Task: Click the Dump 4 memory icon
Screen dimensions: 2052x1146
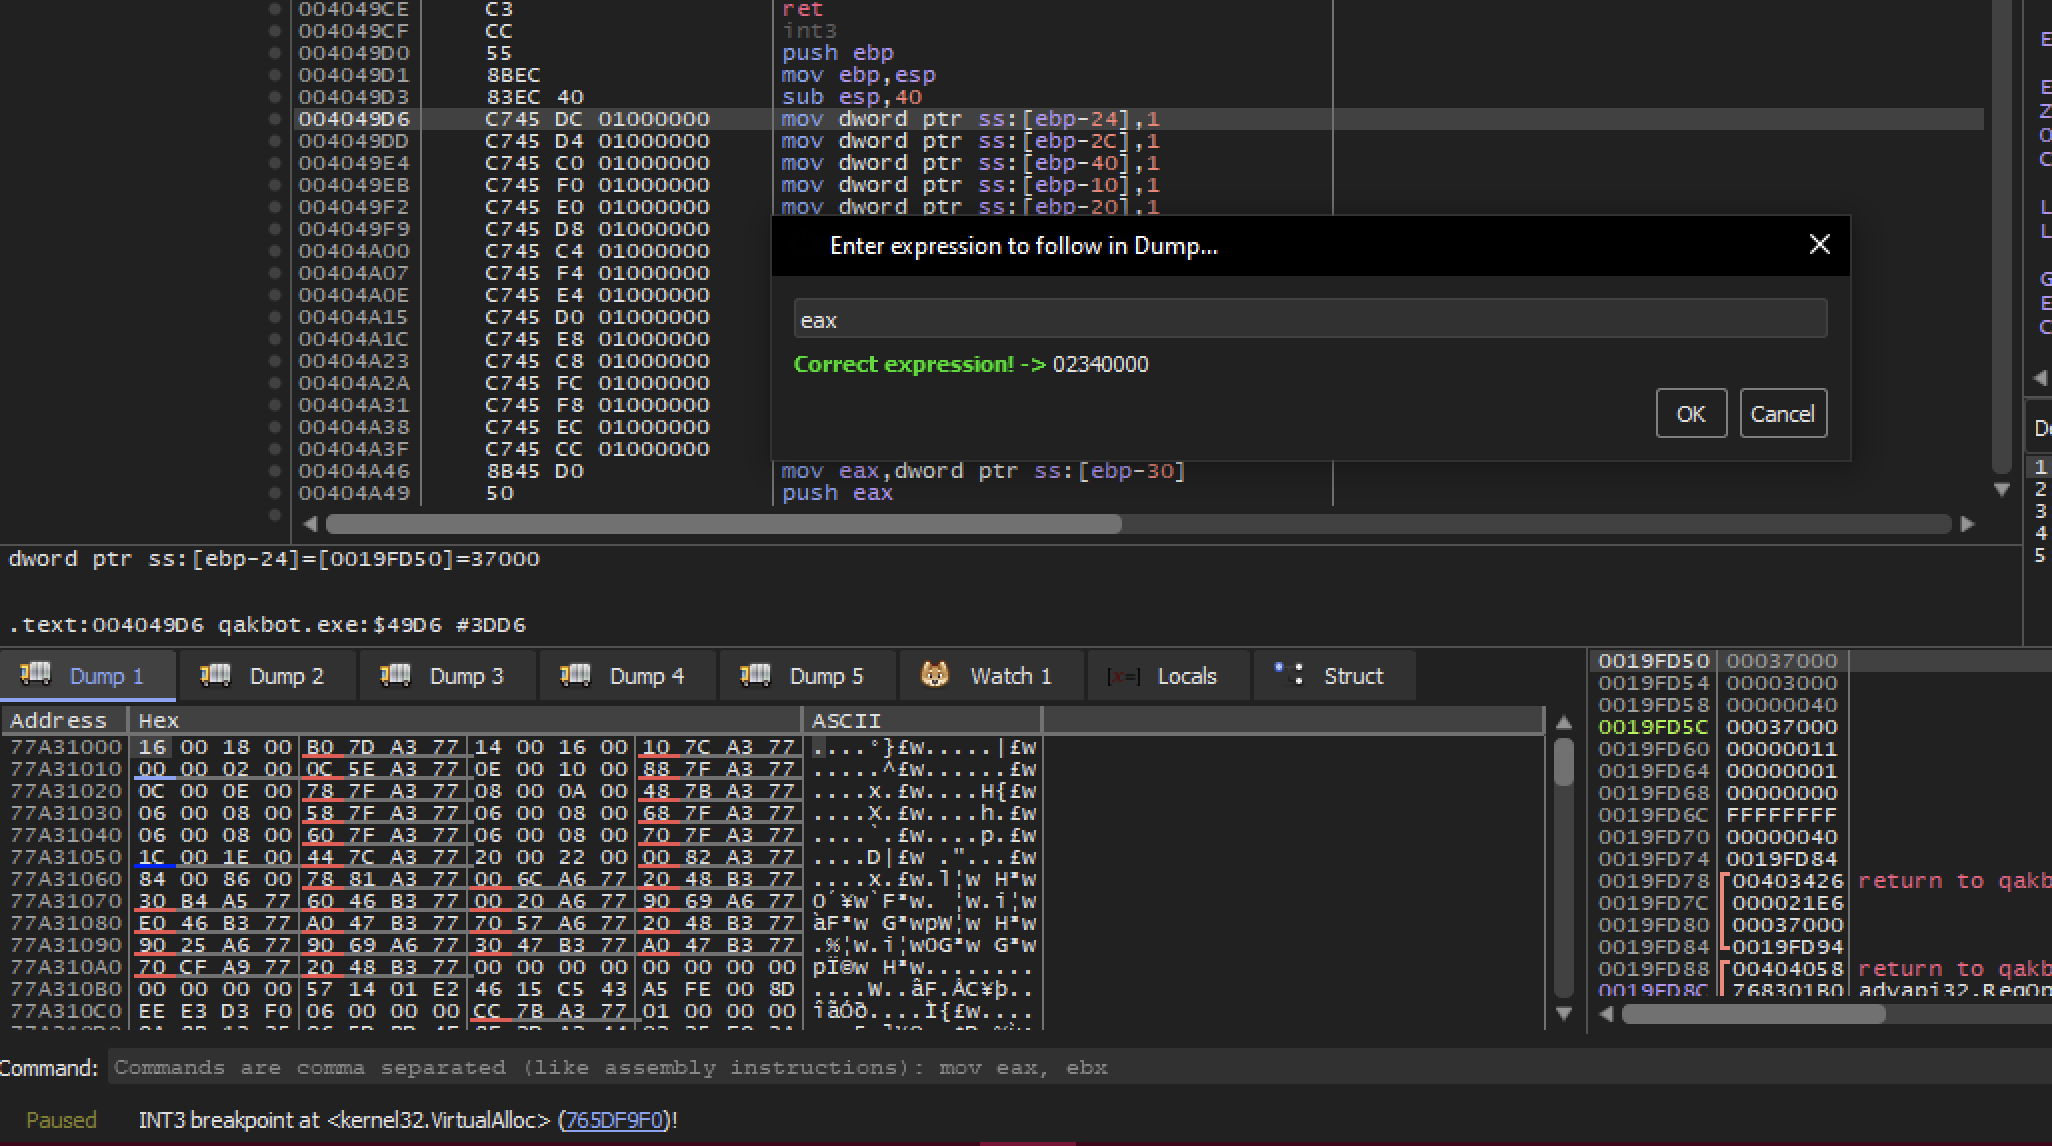Action: (x=575, y=675)
